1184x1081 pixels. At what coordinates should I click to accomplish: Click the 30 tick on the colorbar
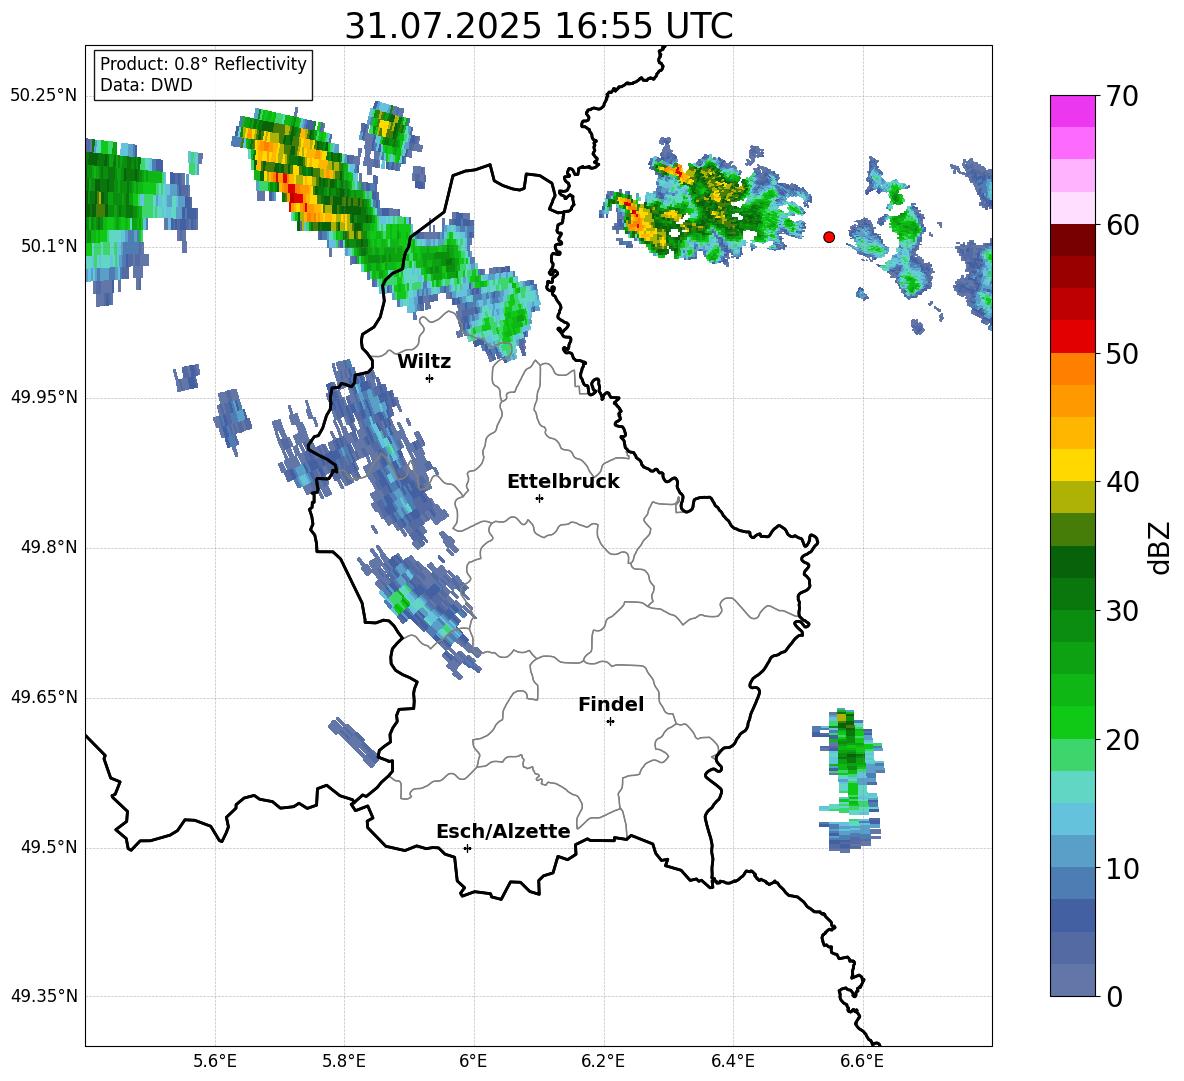[1122, 611]
